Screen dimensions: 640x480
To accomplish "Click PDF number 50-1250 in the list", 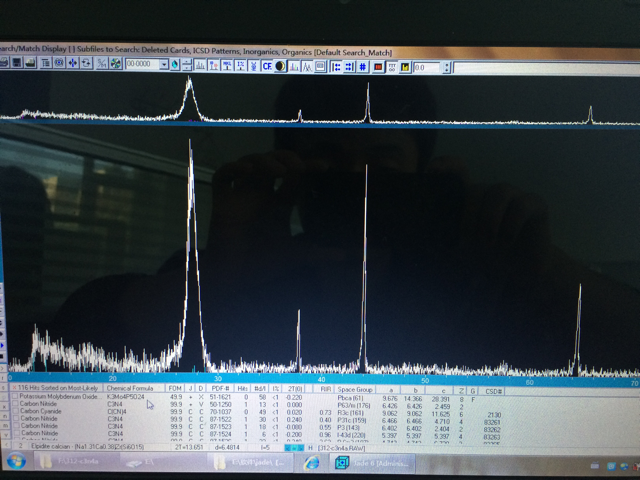I will coord(220,404).
